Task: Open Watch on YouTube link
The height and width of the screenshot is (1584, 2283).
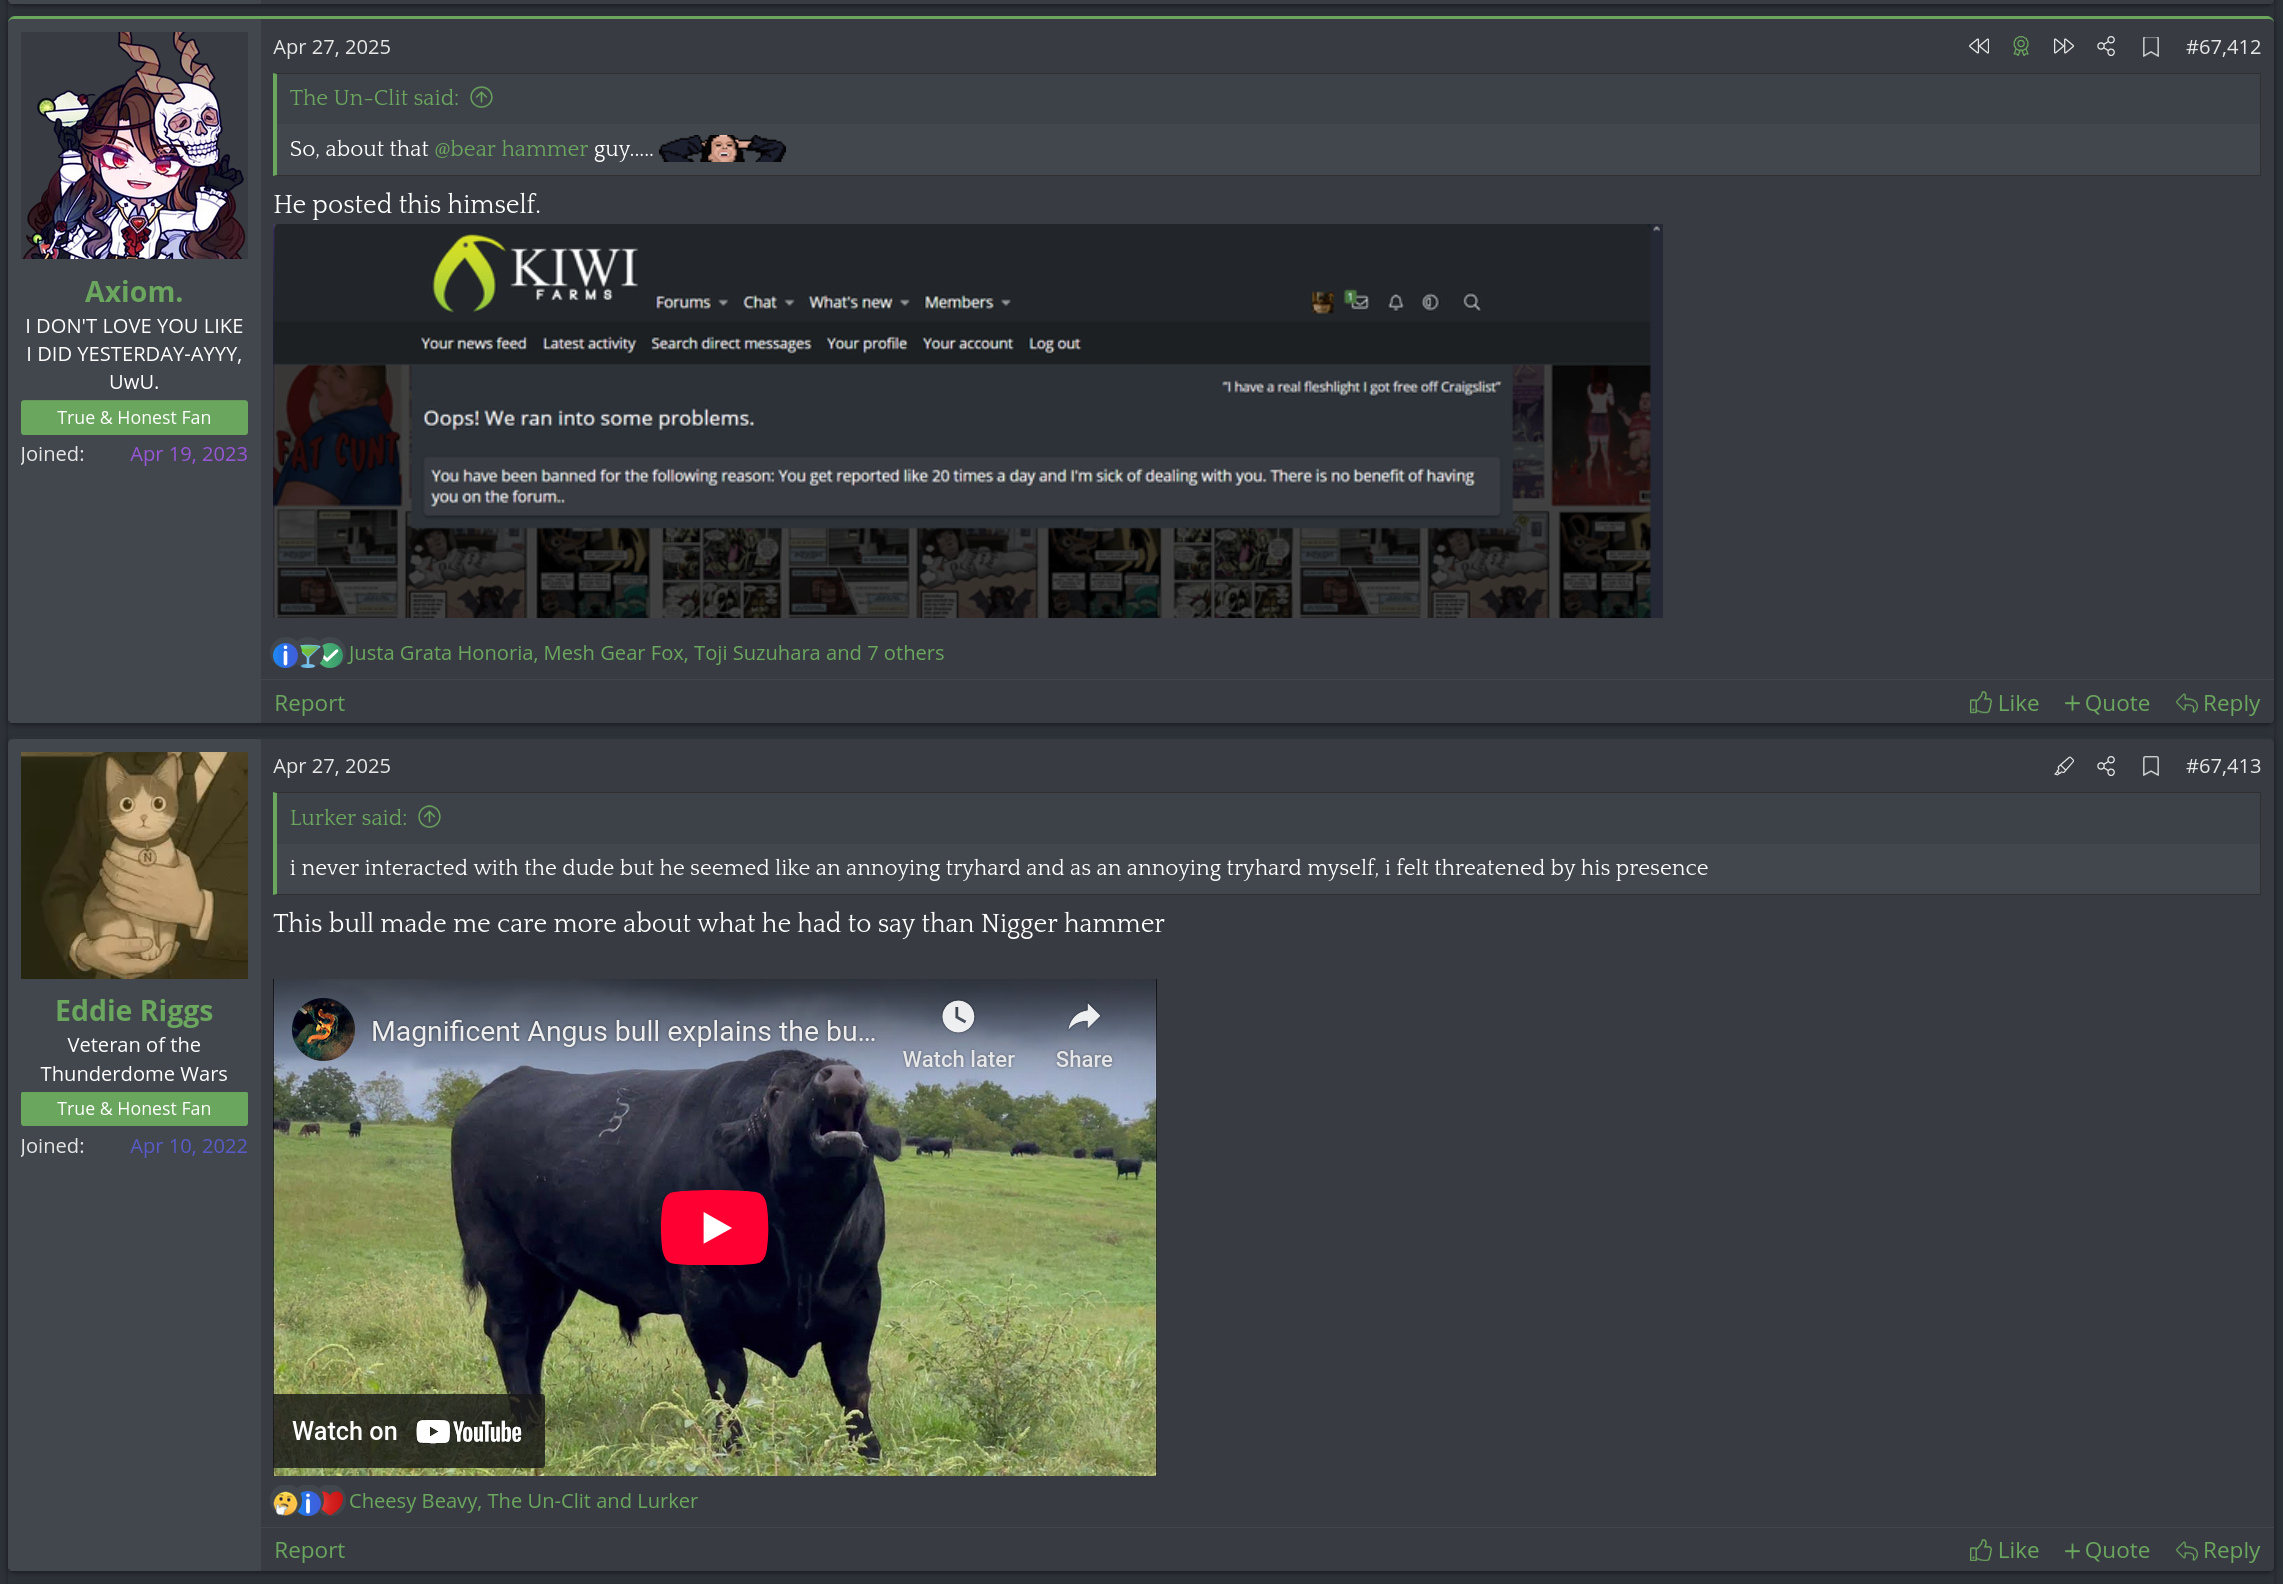Action: pos(408,1431)
